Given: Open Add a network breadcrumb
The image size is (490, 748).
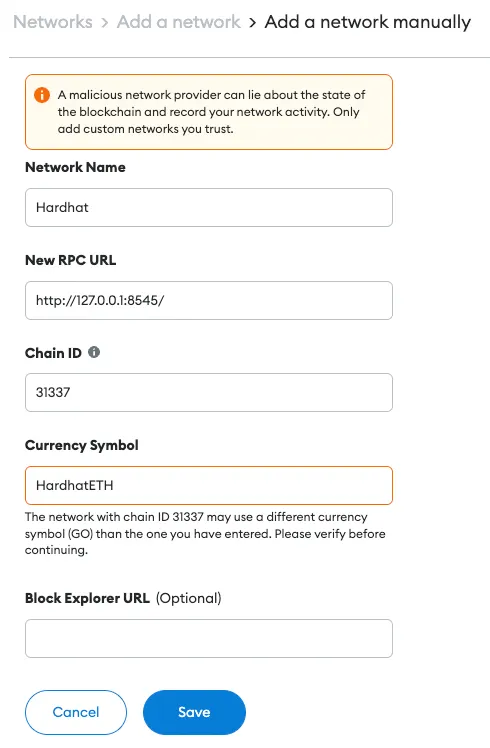Looking at the screenshot, I should [x=178, y=22].
